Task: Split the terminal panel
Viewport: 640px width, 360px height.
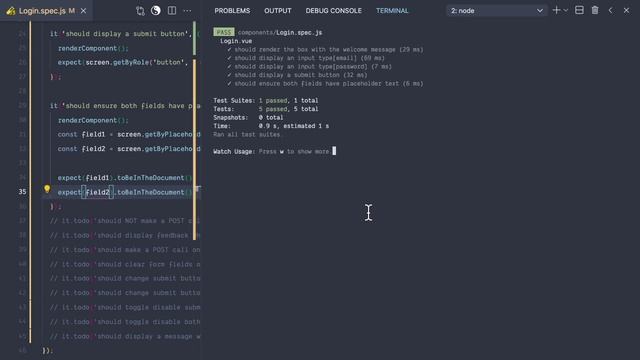Action: coord(579,11)
